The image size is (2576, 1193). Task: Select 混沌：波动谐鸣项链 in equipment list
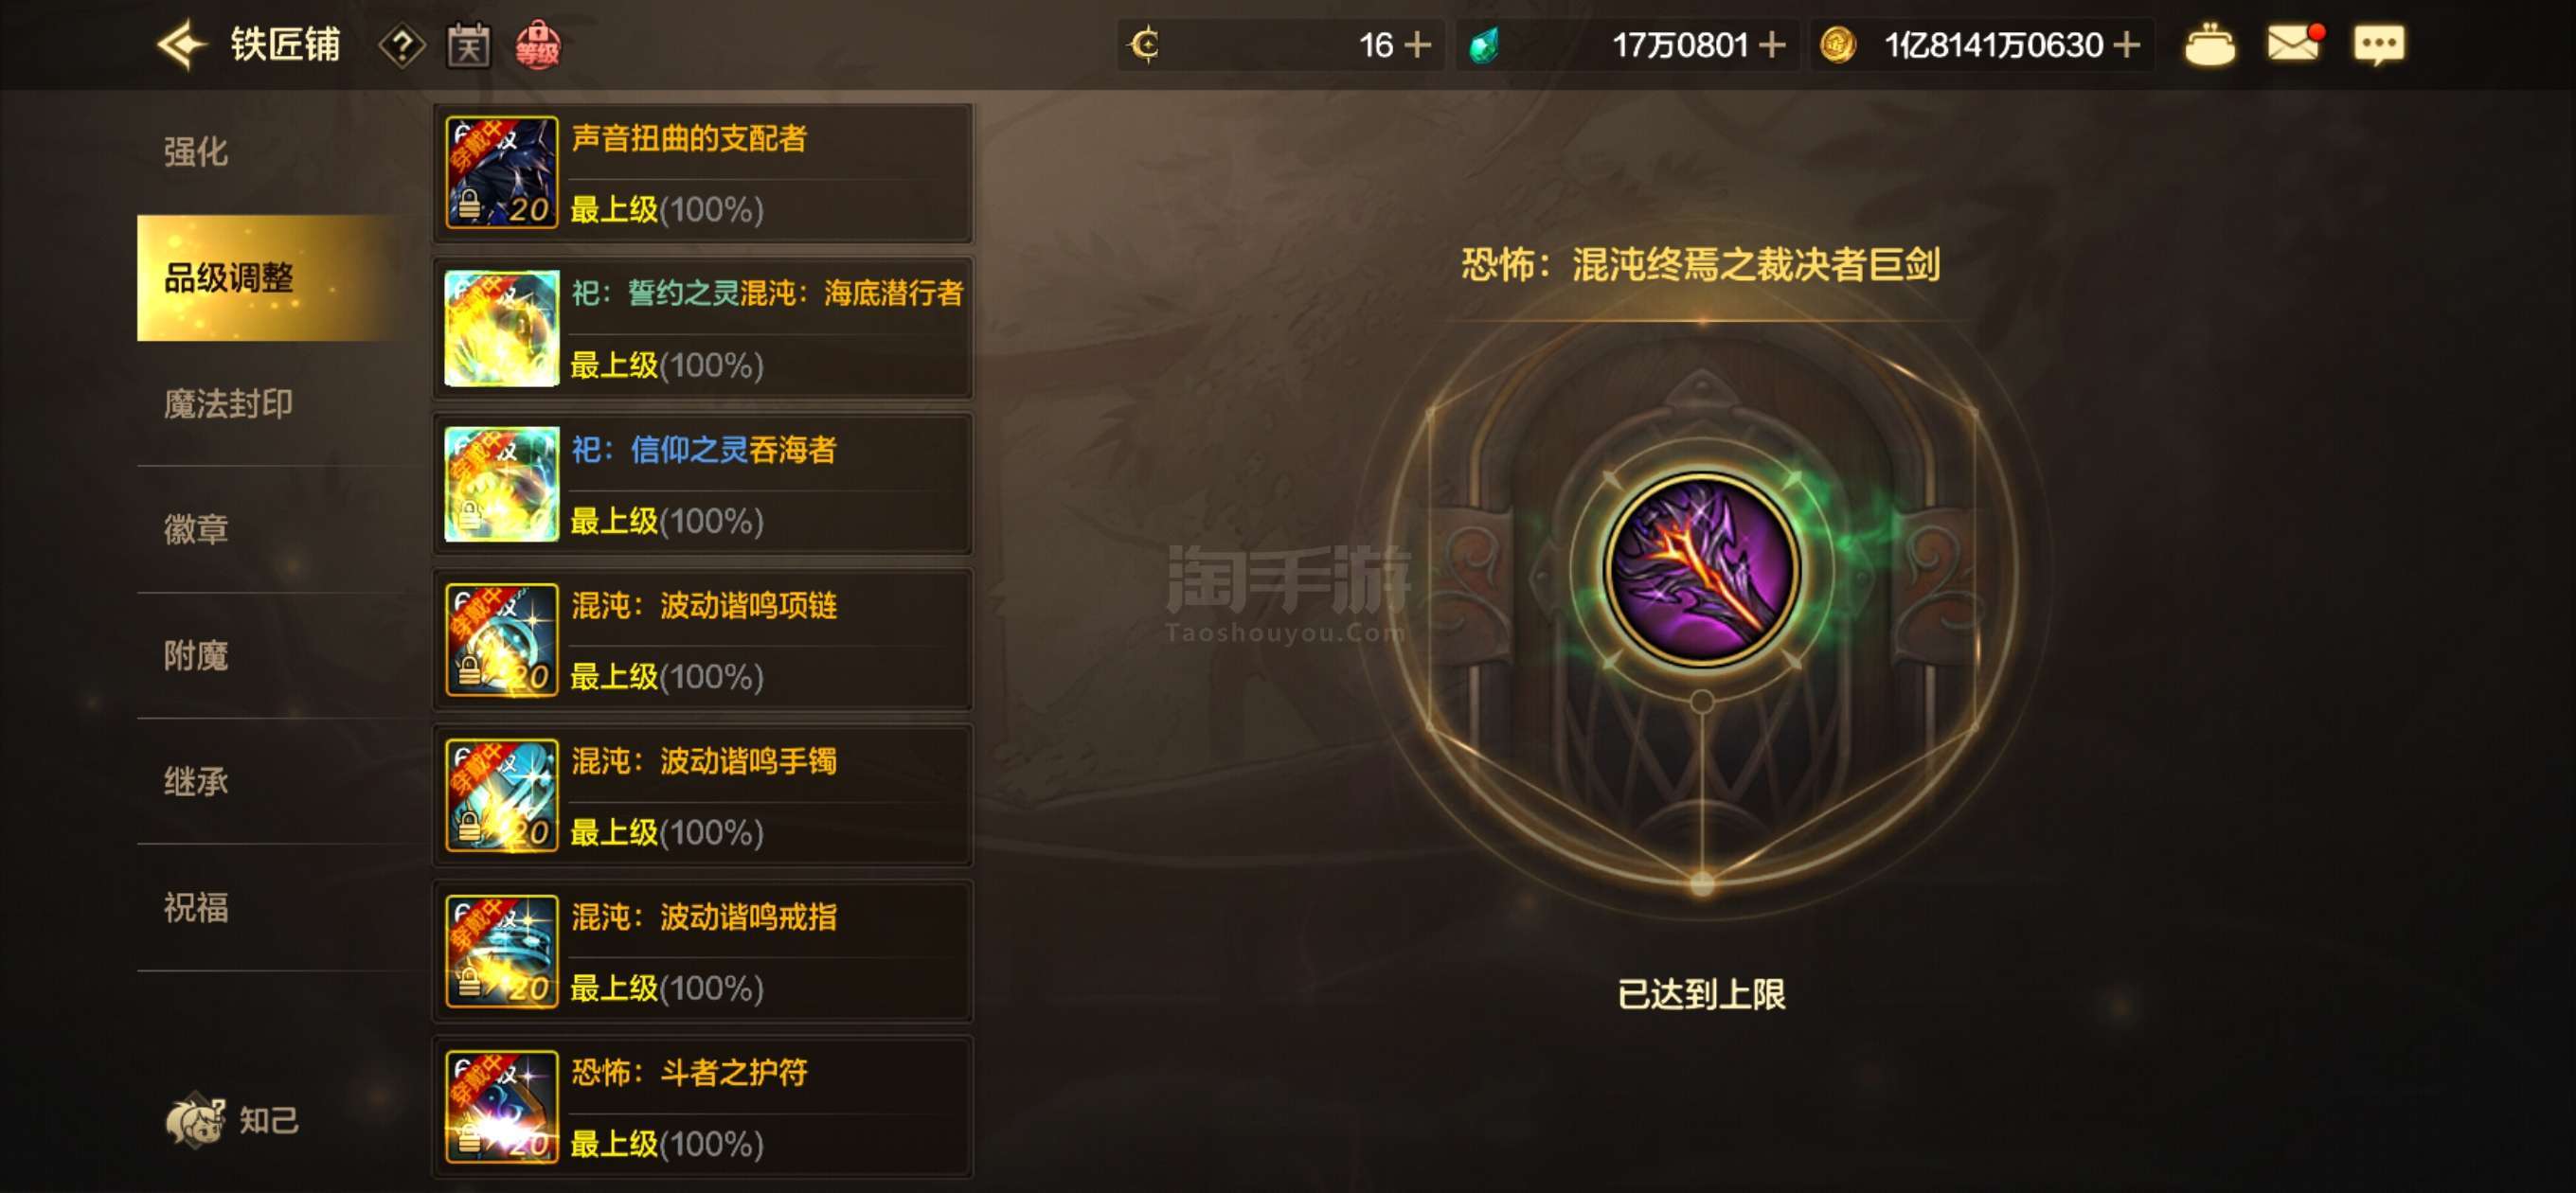[703, 640]
